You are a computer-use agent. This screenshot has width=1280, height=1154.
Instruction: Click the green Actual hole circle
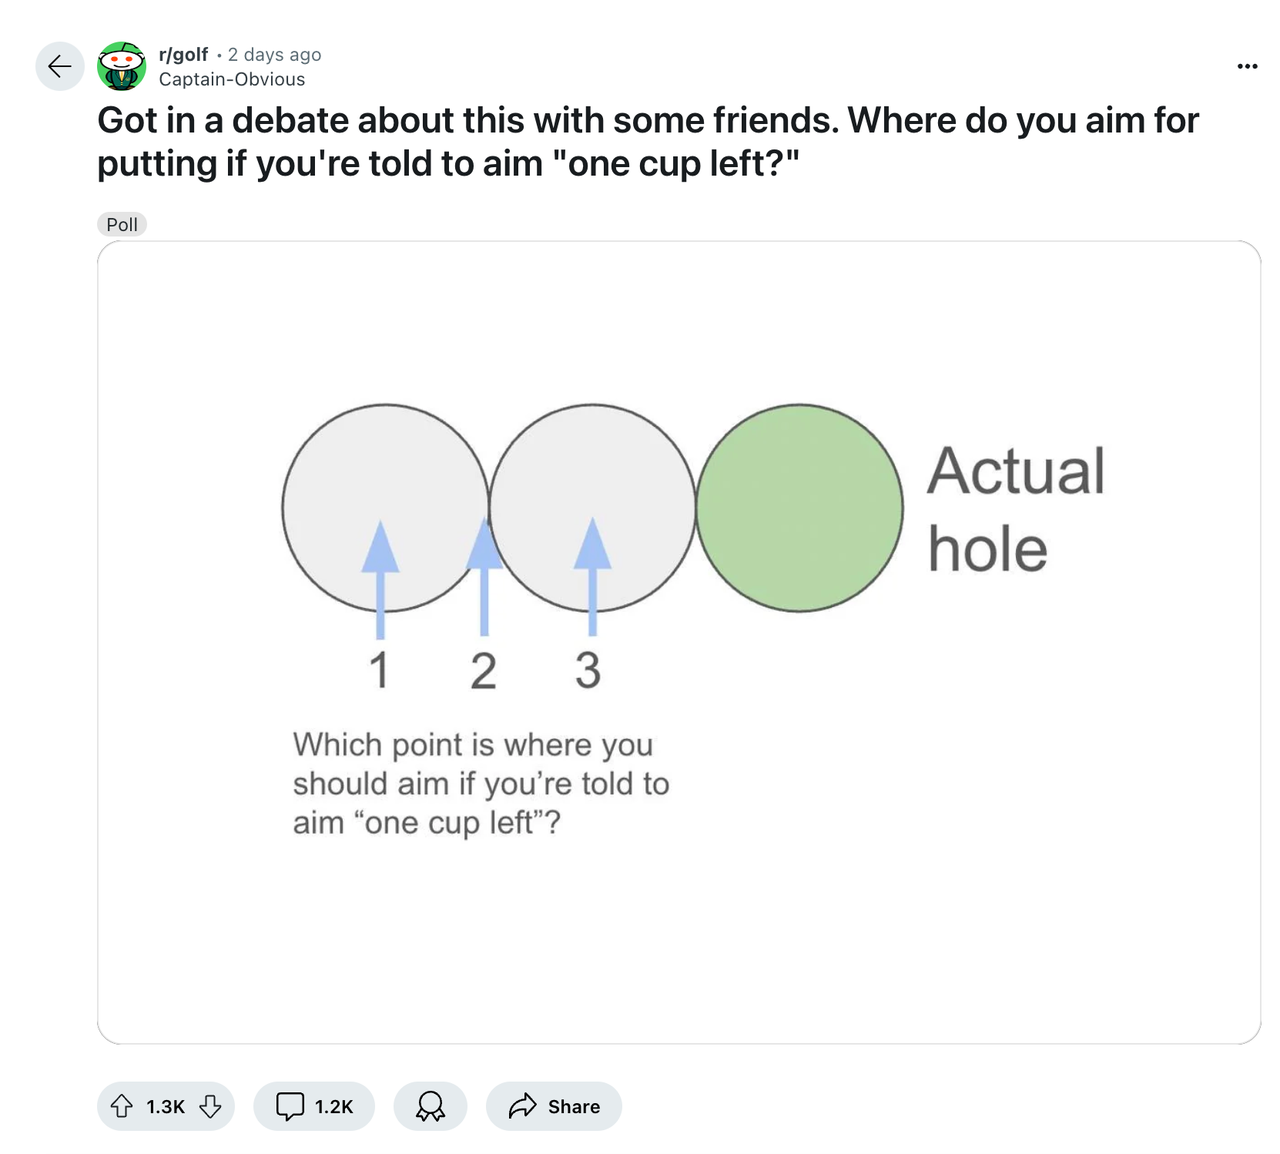click(799, 508)
